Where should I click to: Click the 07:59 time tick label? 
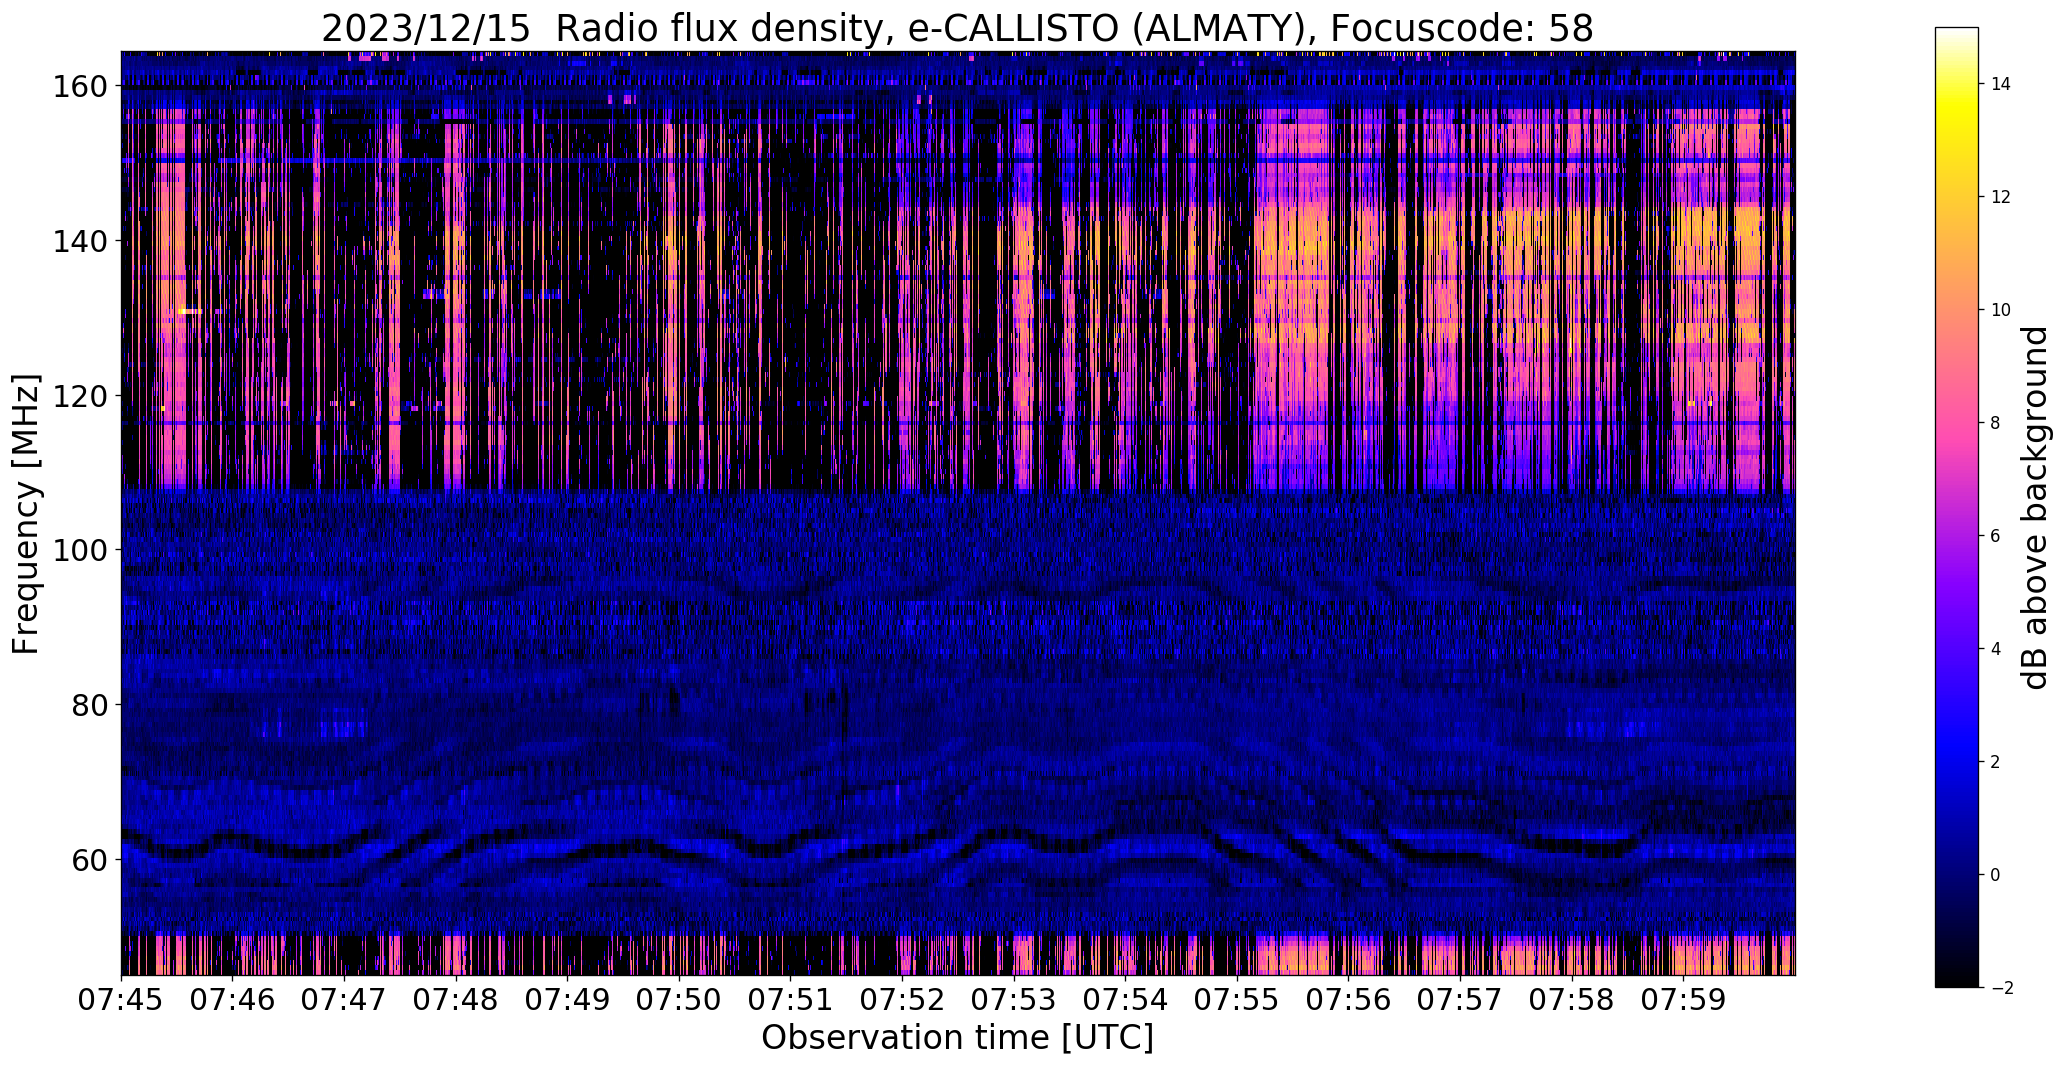pos(1684,1000)
